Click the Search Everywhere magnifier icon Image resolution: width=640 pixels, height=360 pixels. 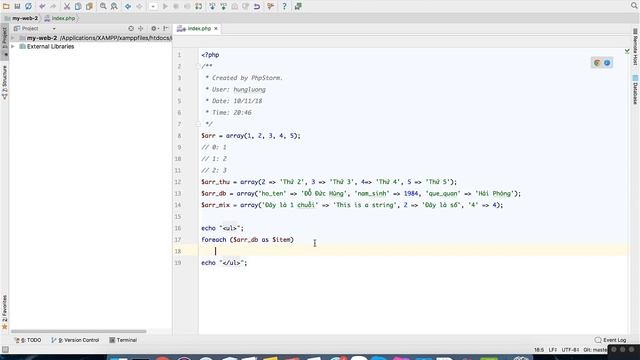pyautogui.click(x=634, y=6)
